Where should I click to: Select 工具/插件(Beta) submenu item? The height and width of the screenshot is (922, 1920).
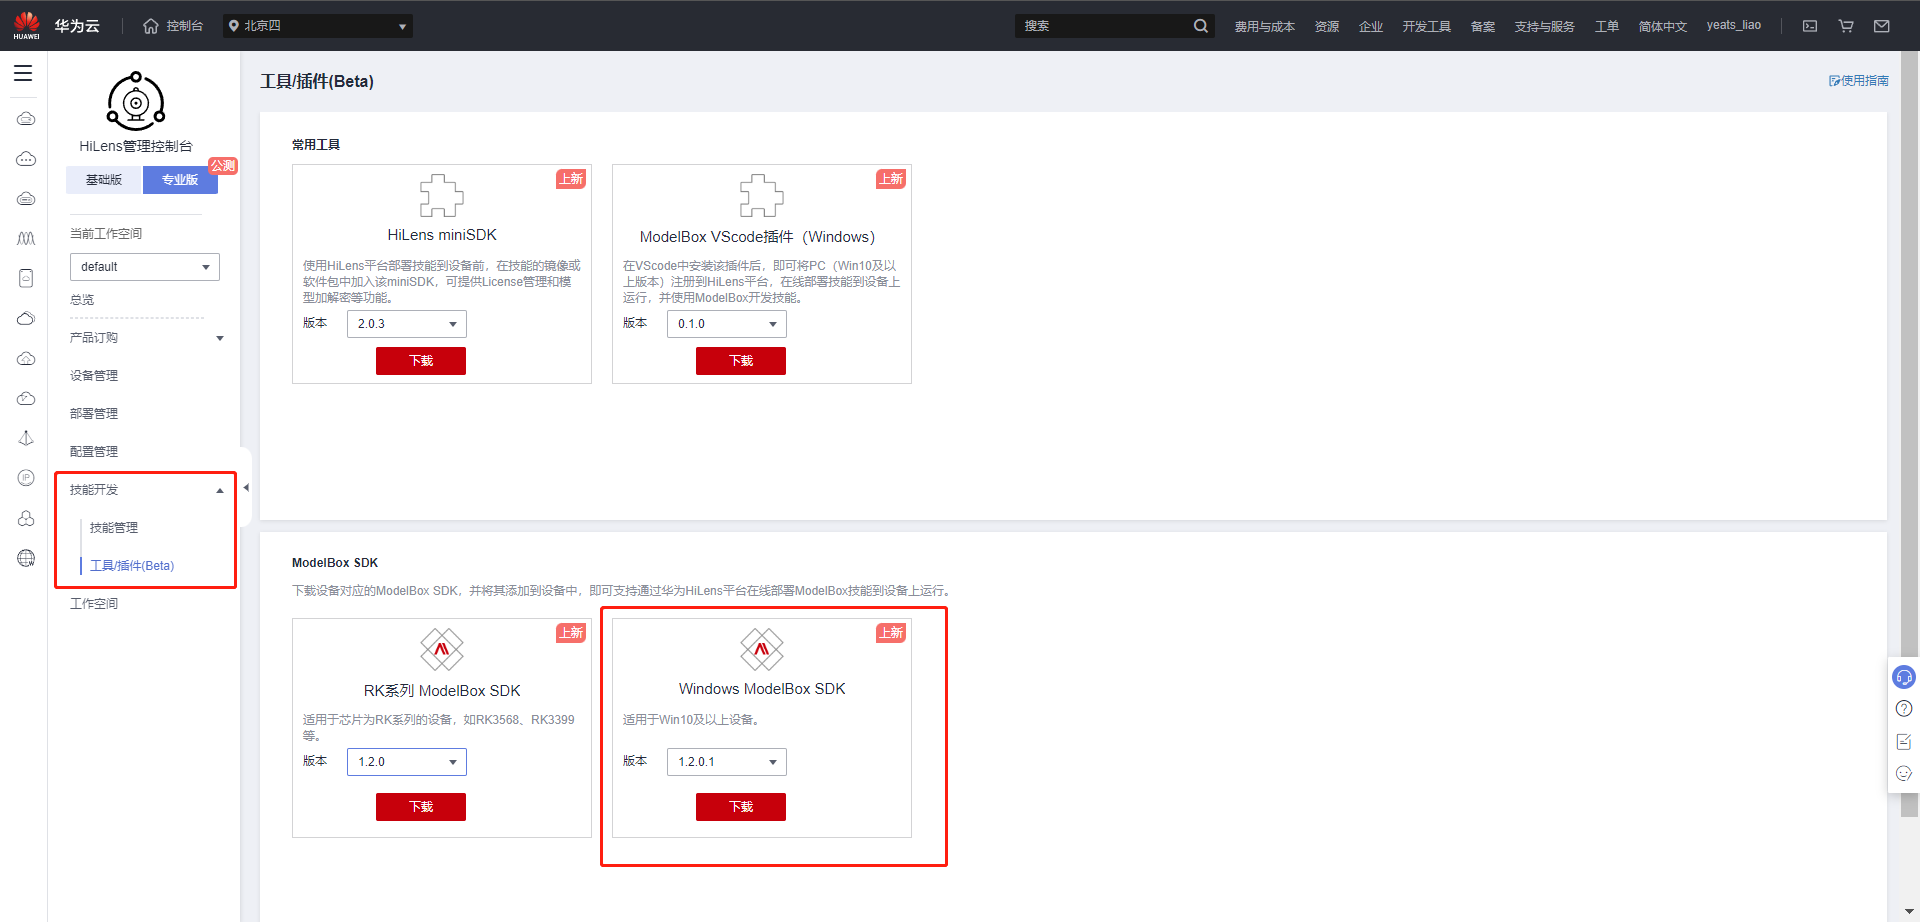tap(132, 566)
